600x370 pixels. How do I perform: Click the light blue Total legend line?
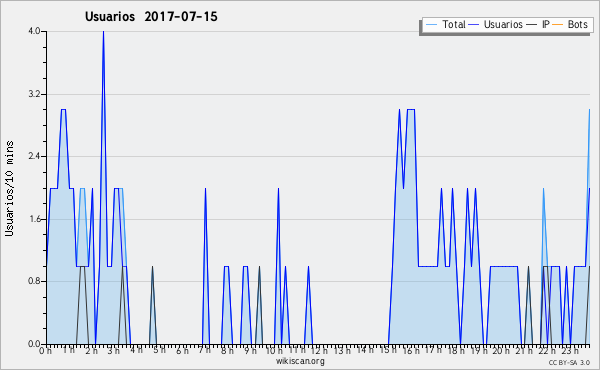click(431, 25)
